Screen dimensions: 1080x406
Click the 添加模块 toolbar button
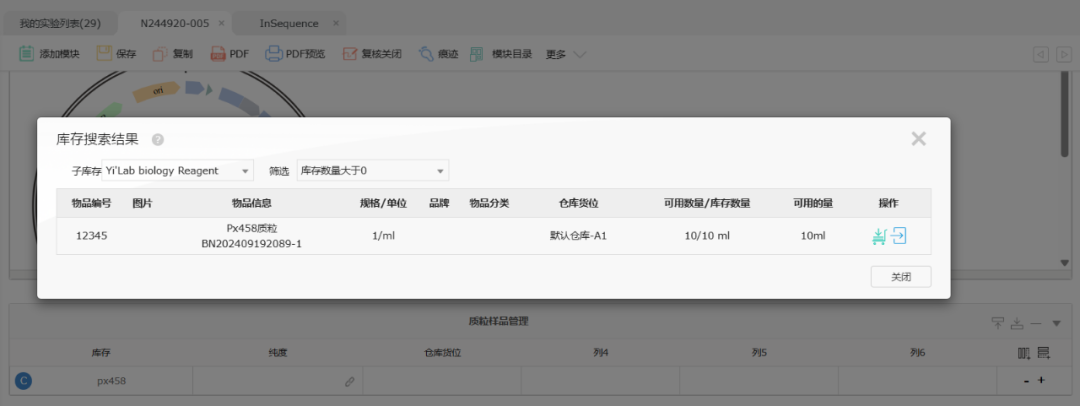49,54
